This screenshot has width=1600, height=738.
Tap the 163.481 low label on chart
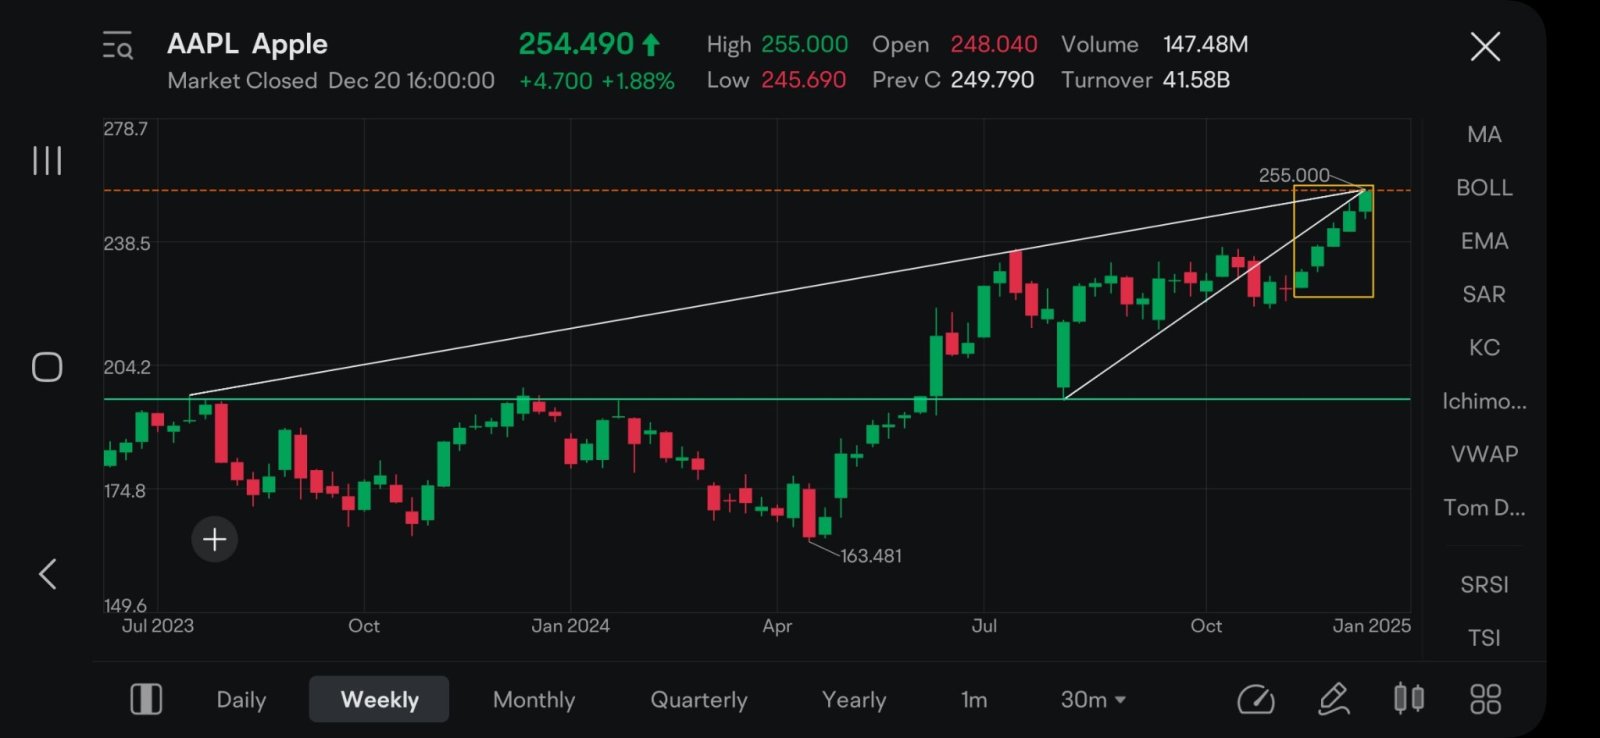[871, 556]
